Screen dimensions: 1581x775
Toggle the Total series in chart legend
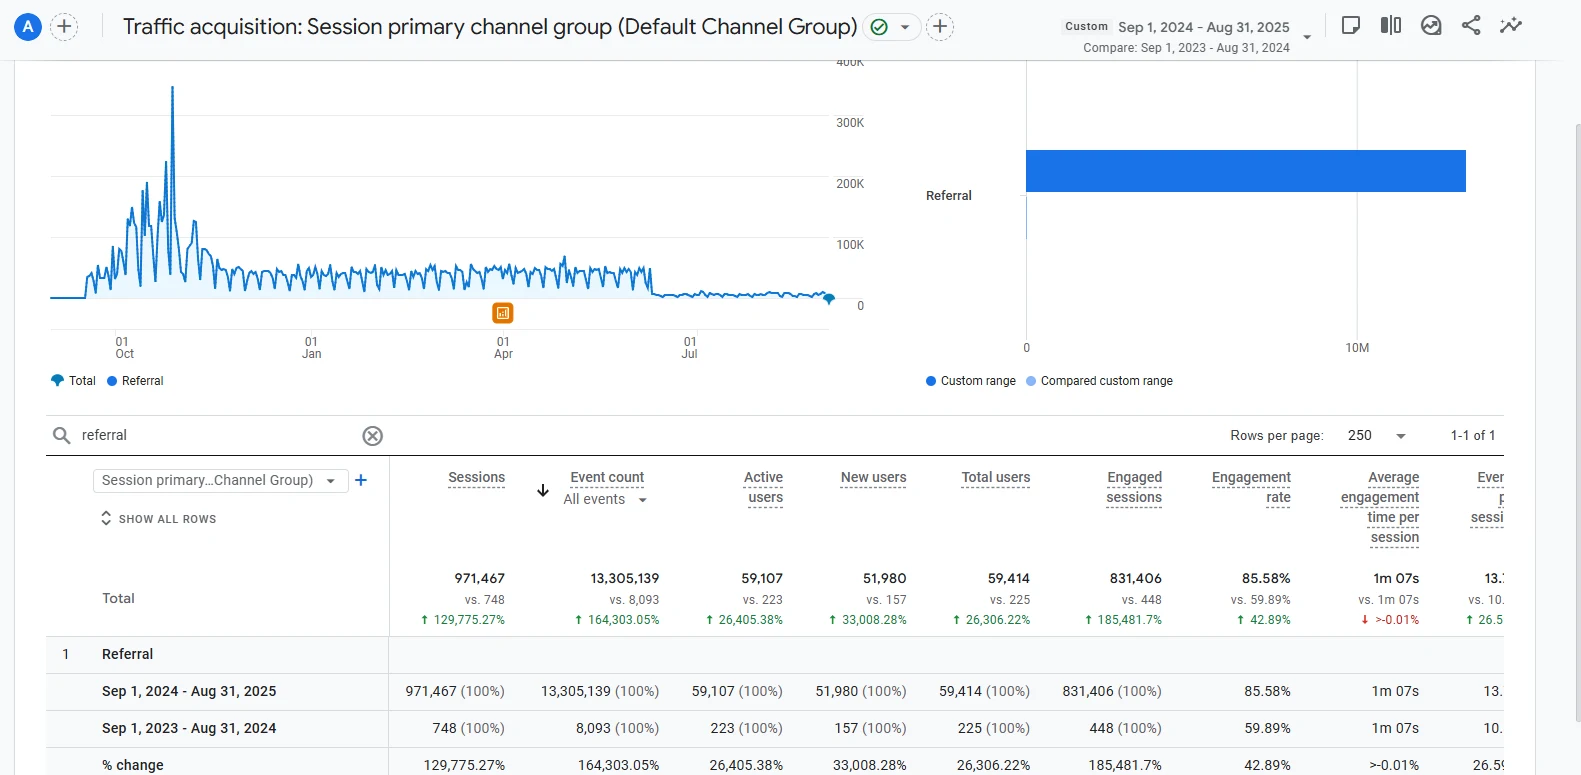coord(73,381)
